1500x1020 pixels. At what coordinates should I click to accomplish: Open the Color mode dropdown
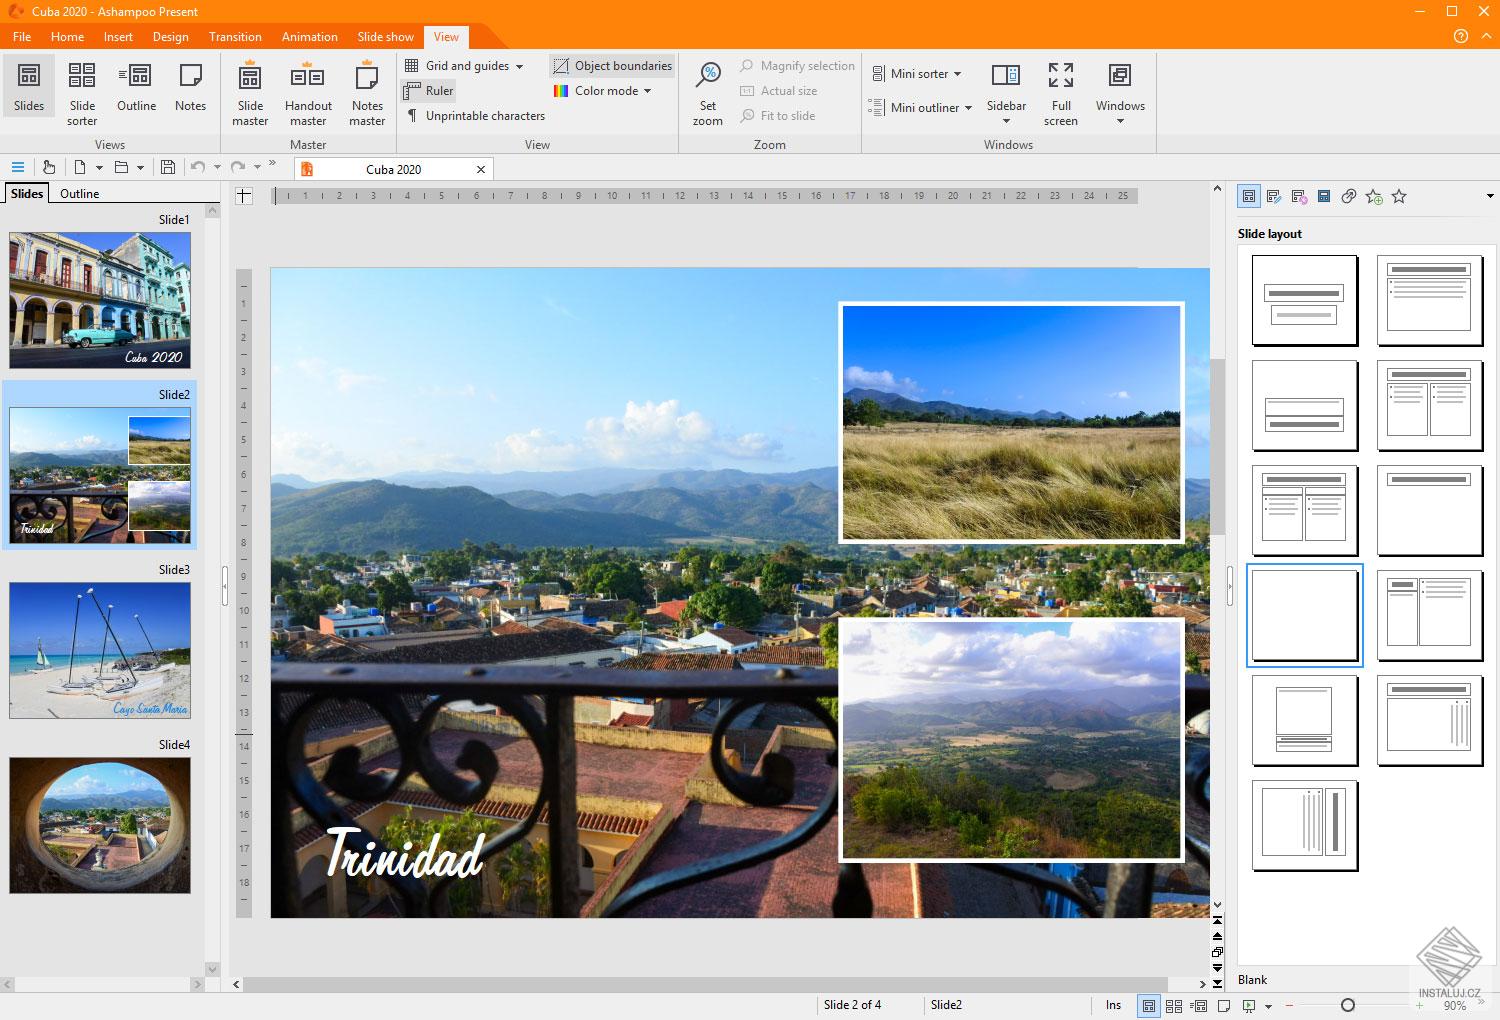tap(647, 91)
